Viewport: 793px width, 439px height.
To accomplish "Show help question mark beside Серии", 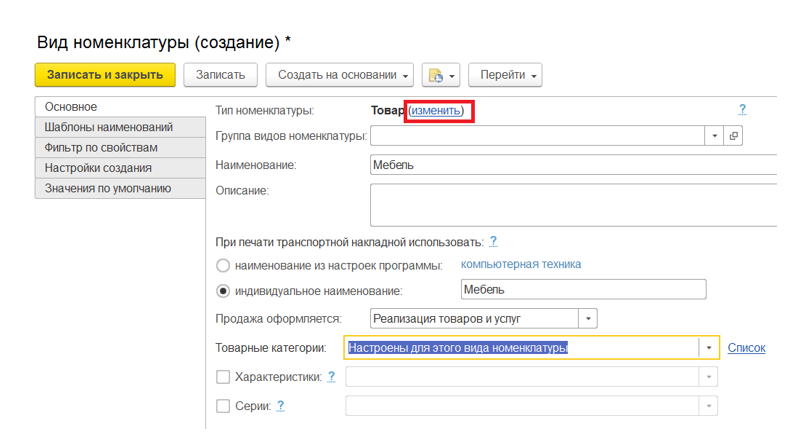I will 281,406.
